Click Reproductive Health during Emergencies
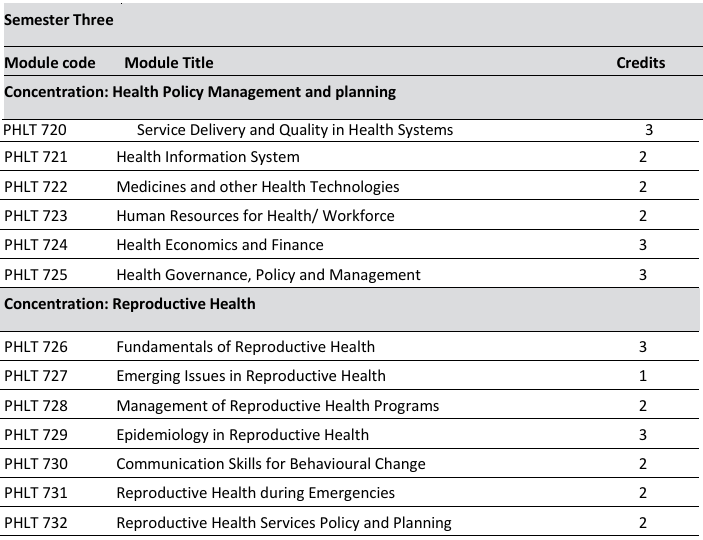703x540 pixels. click(255, 492)
